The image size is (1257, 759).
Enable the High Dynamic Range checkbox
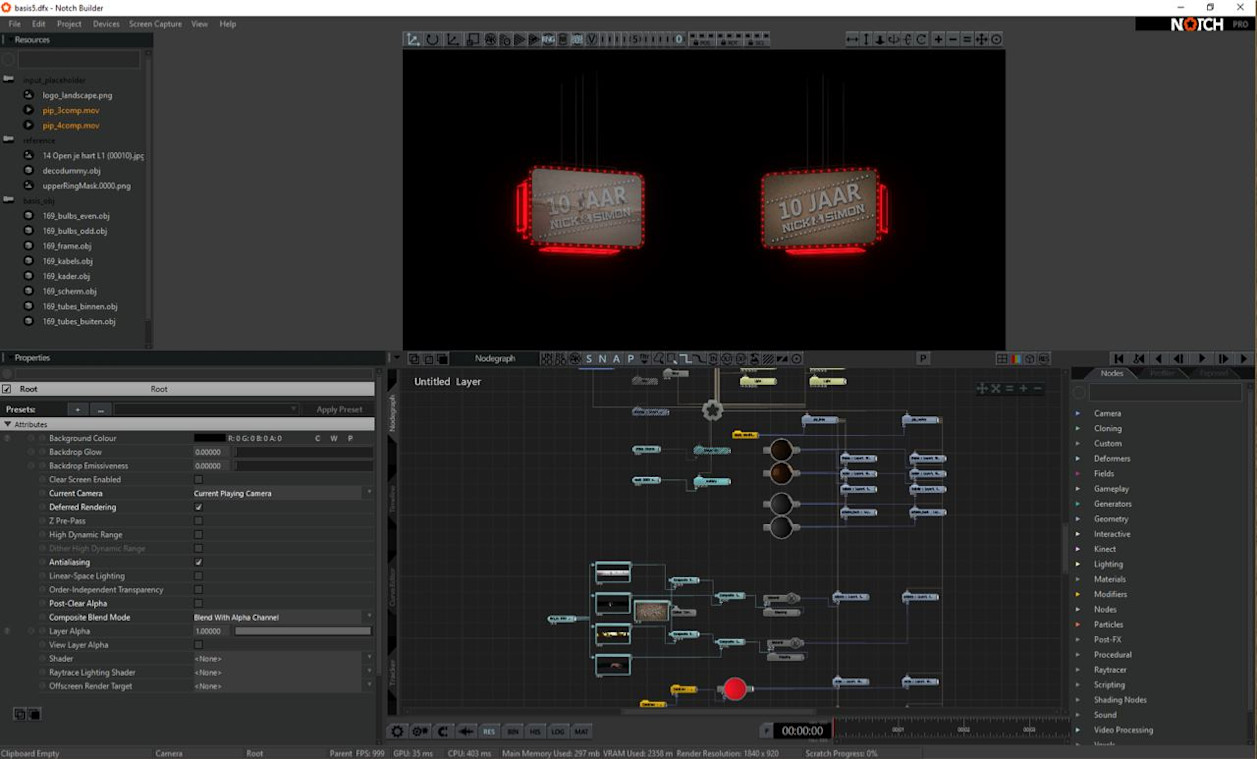coord(198,535)
